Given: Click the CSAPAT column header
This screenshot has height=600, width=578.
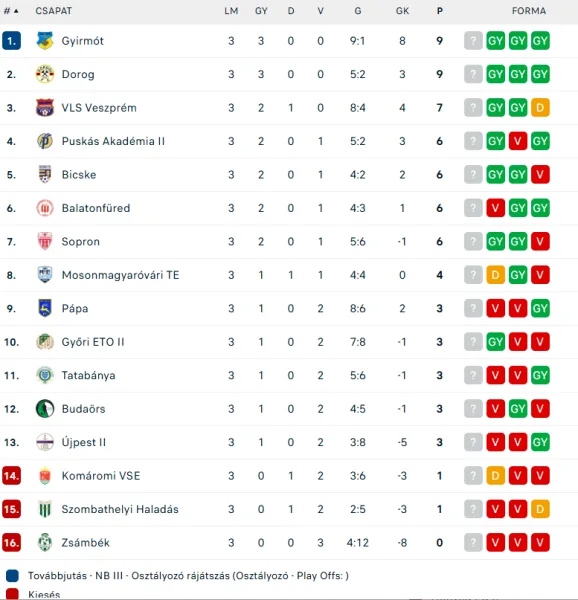Looking at the screenshot, I should click(x=54, y=11).
